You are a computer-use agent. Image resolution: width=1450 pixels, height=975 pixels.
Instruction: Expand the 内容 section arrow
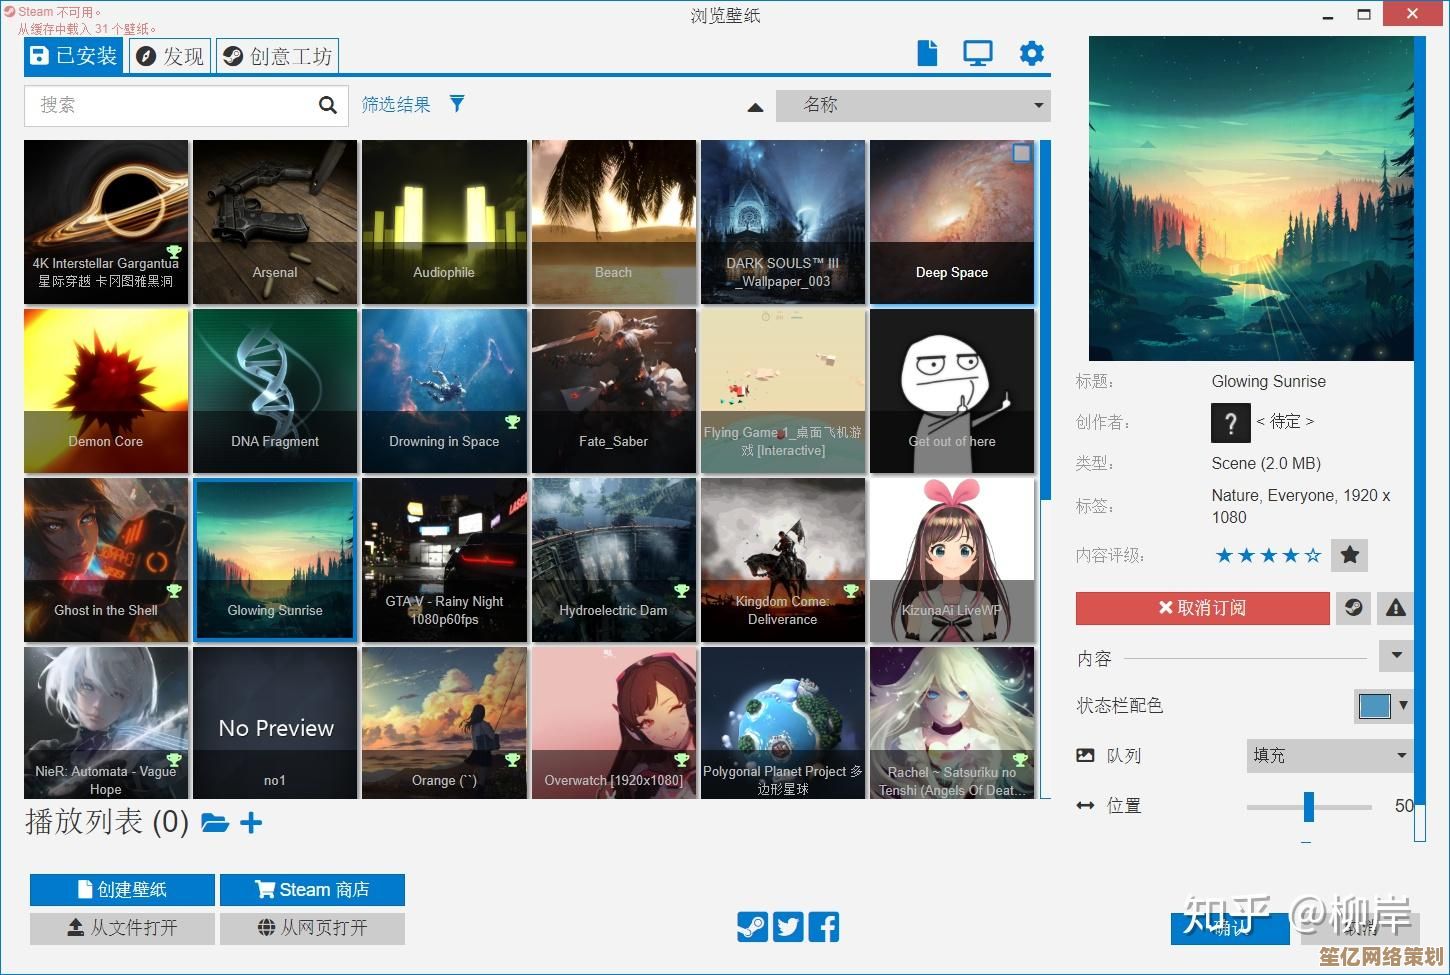tap(1396, 656)
